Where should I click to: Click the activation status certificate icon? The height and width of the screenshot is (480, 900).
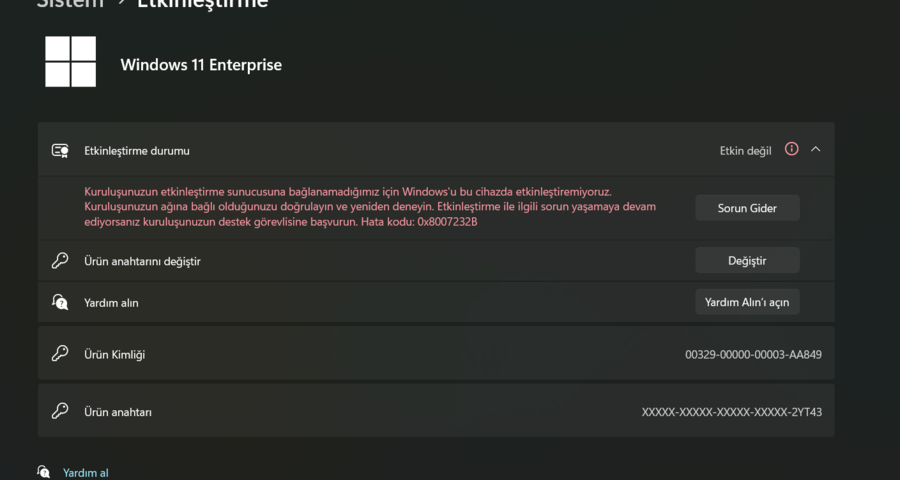coord(60,151)
